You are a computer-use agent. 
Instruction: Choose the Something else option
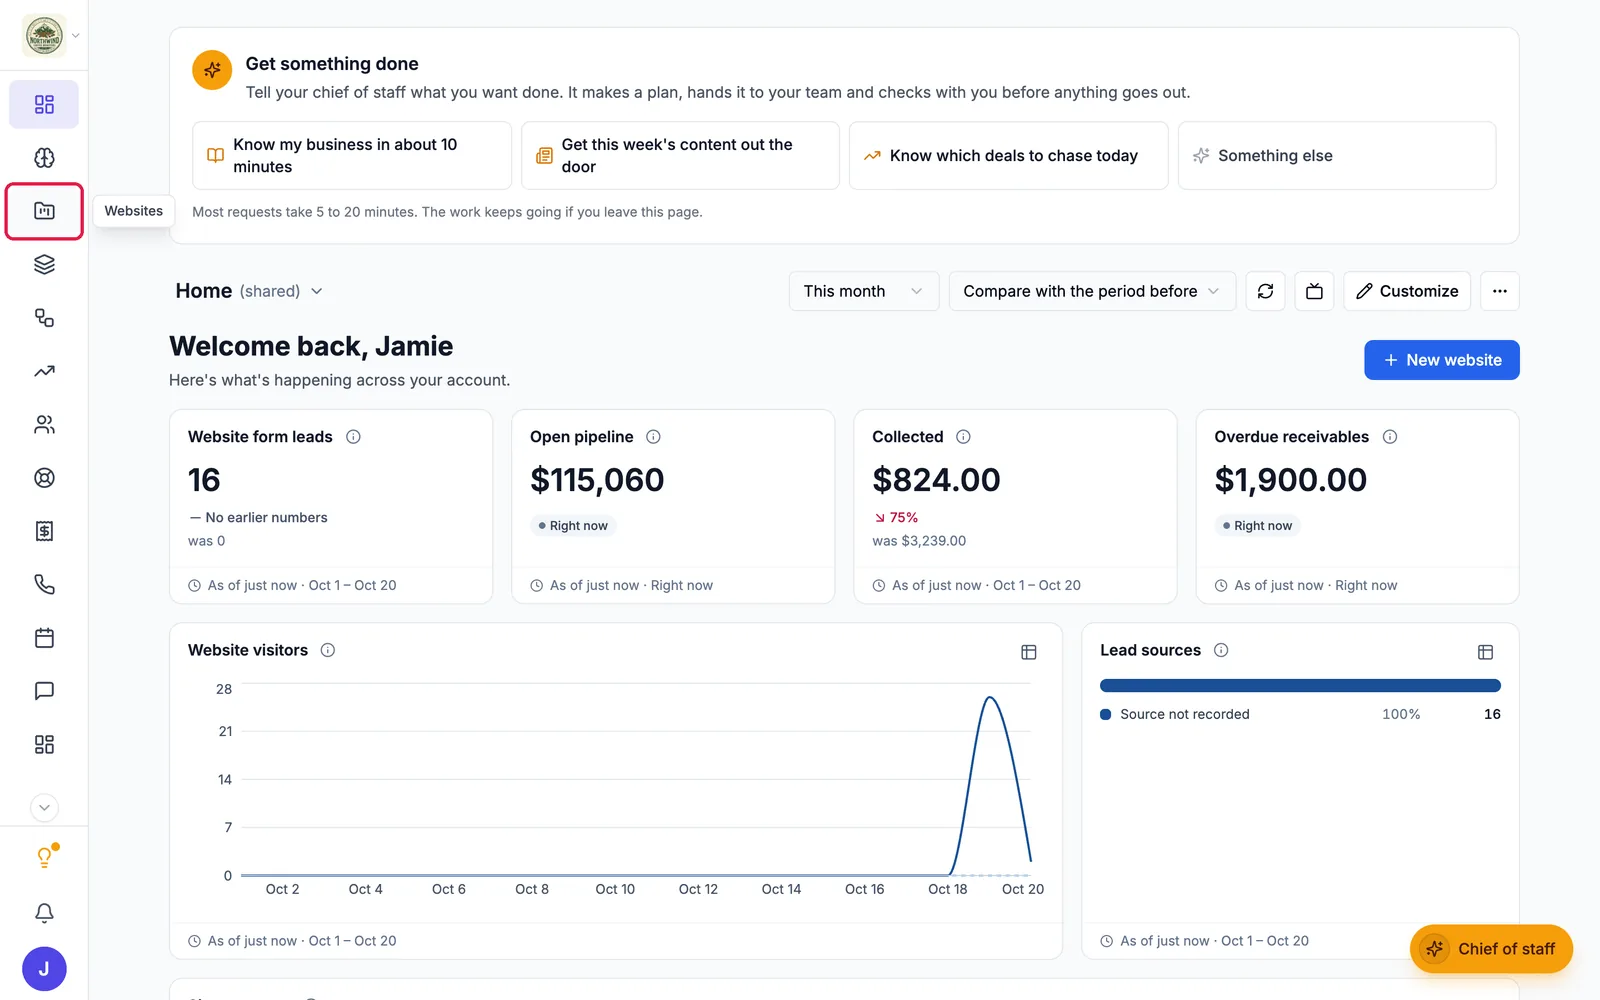point(1337,156)
